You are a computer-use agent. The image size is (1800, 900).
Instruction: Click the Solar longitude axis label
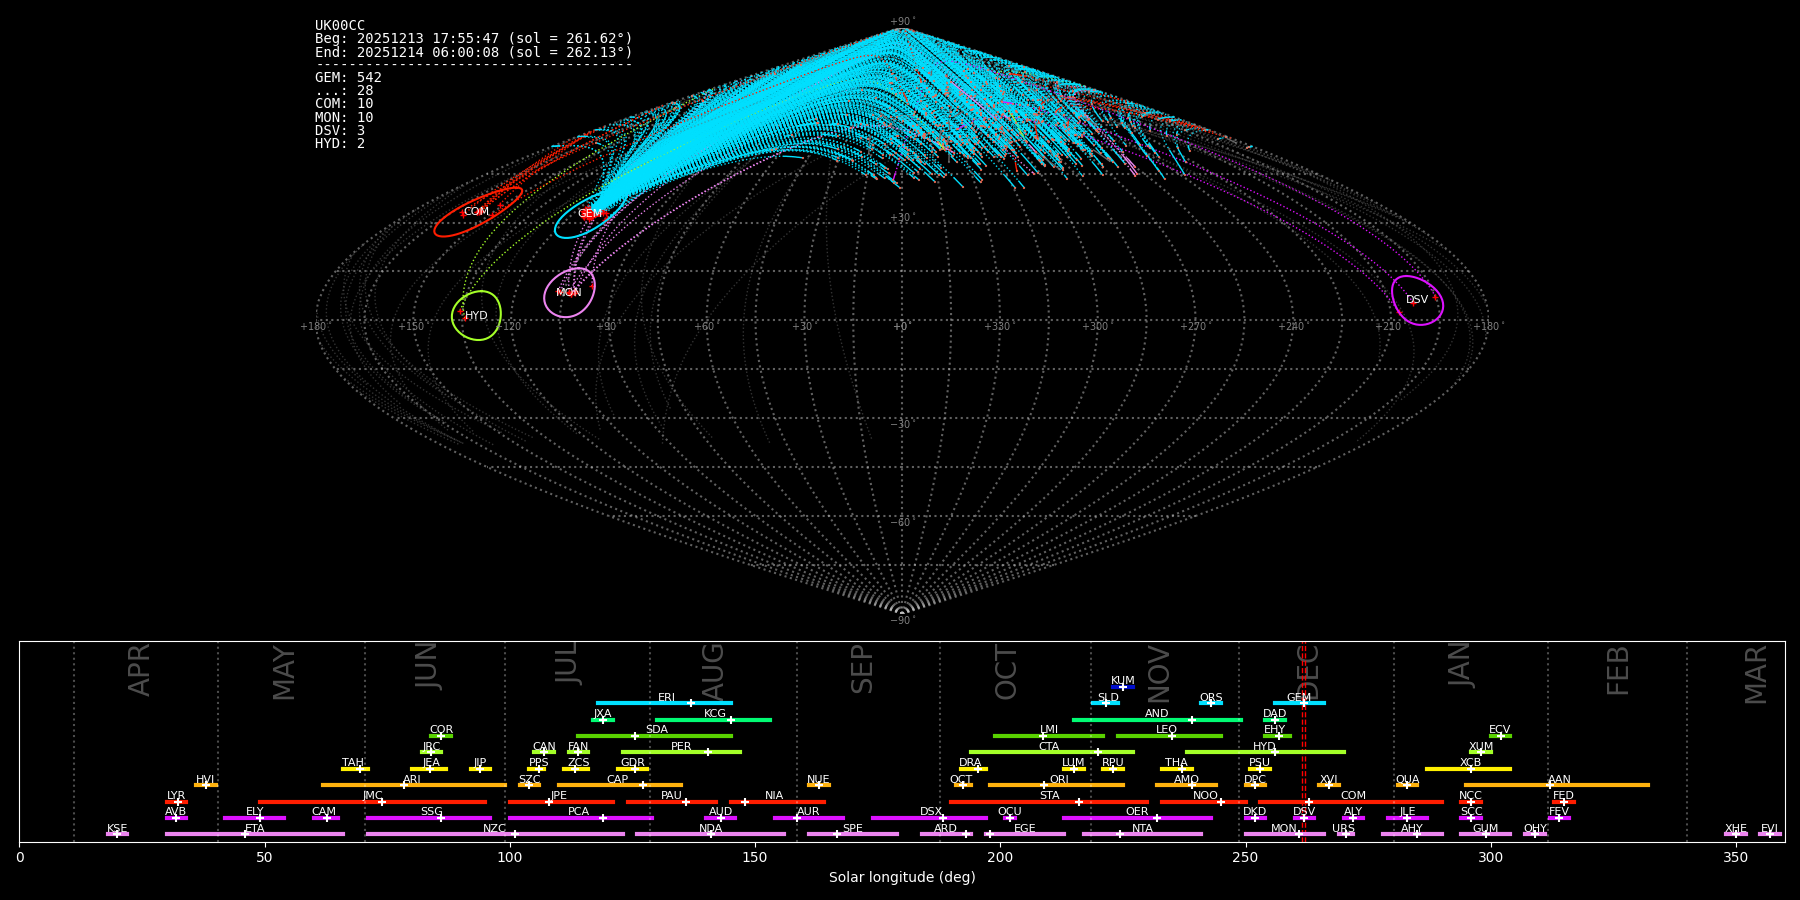[901, 878]
